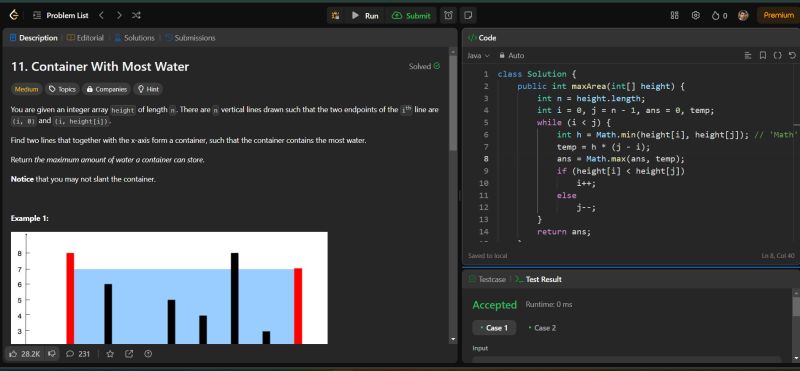
Task: Switch to the Description tab
Action: tap(34, 38)
